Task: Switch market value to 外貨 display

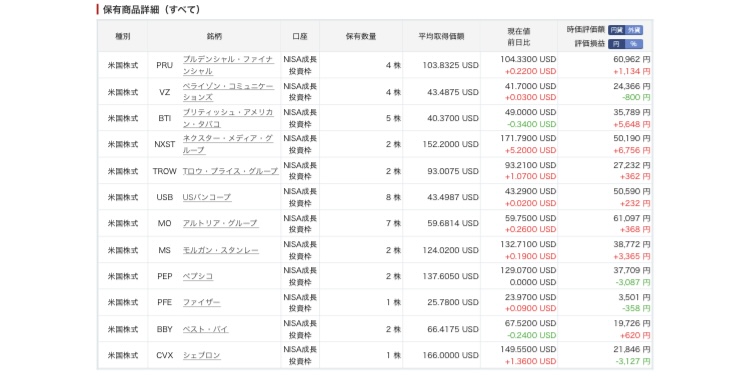Action: coord(634,30)
